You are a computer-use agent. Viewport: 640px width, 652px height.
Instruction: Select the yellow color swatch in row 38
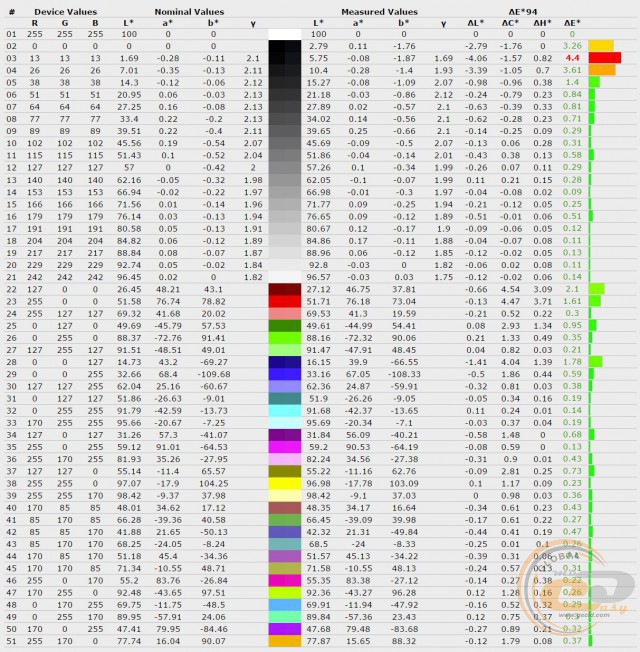click(285, 482)
